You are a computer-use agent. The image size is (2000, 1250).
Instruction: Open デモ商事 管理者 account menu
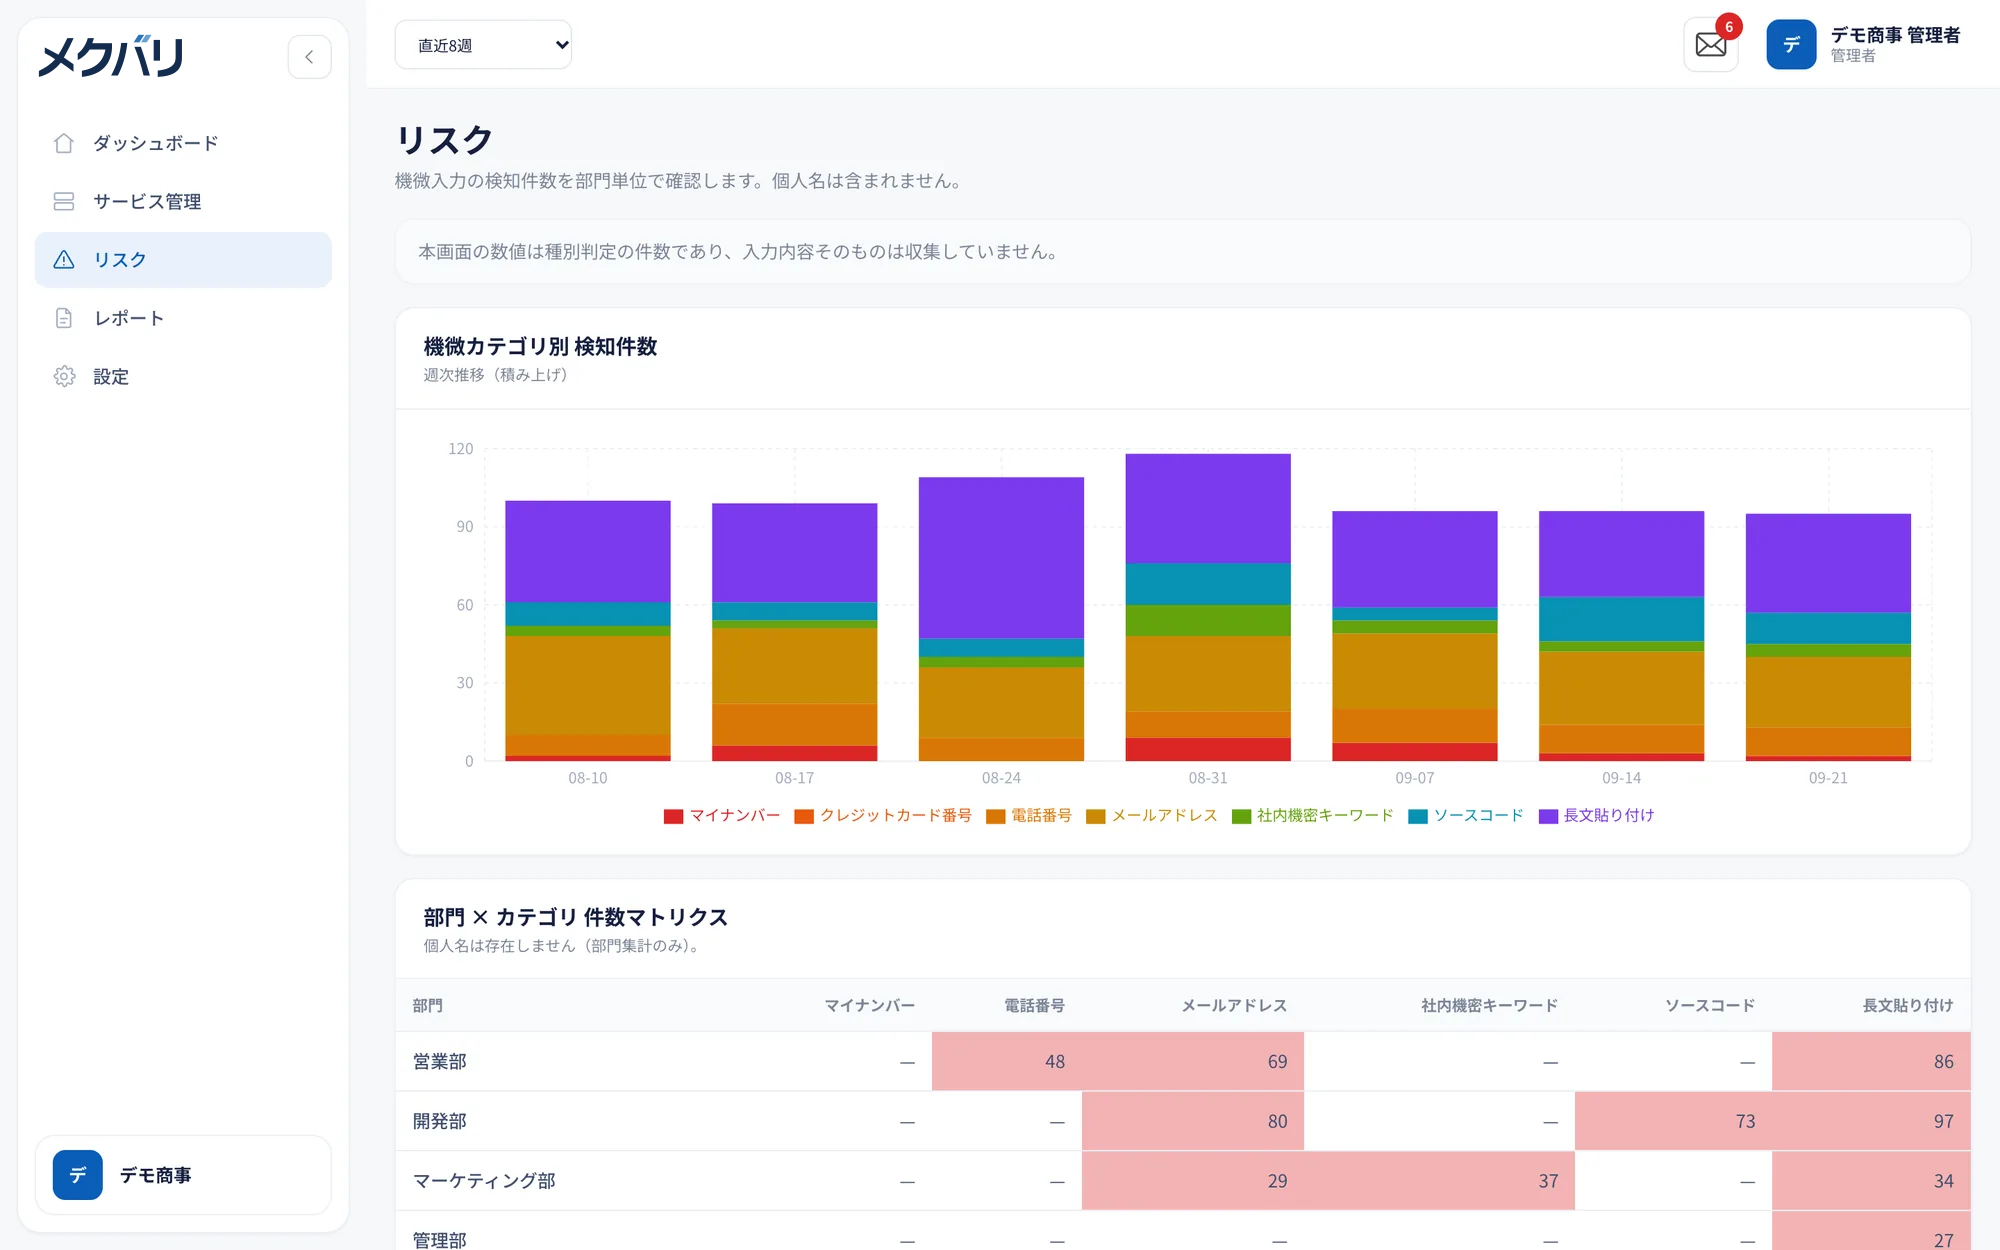(1865, 45)
